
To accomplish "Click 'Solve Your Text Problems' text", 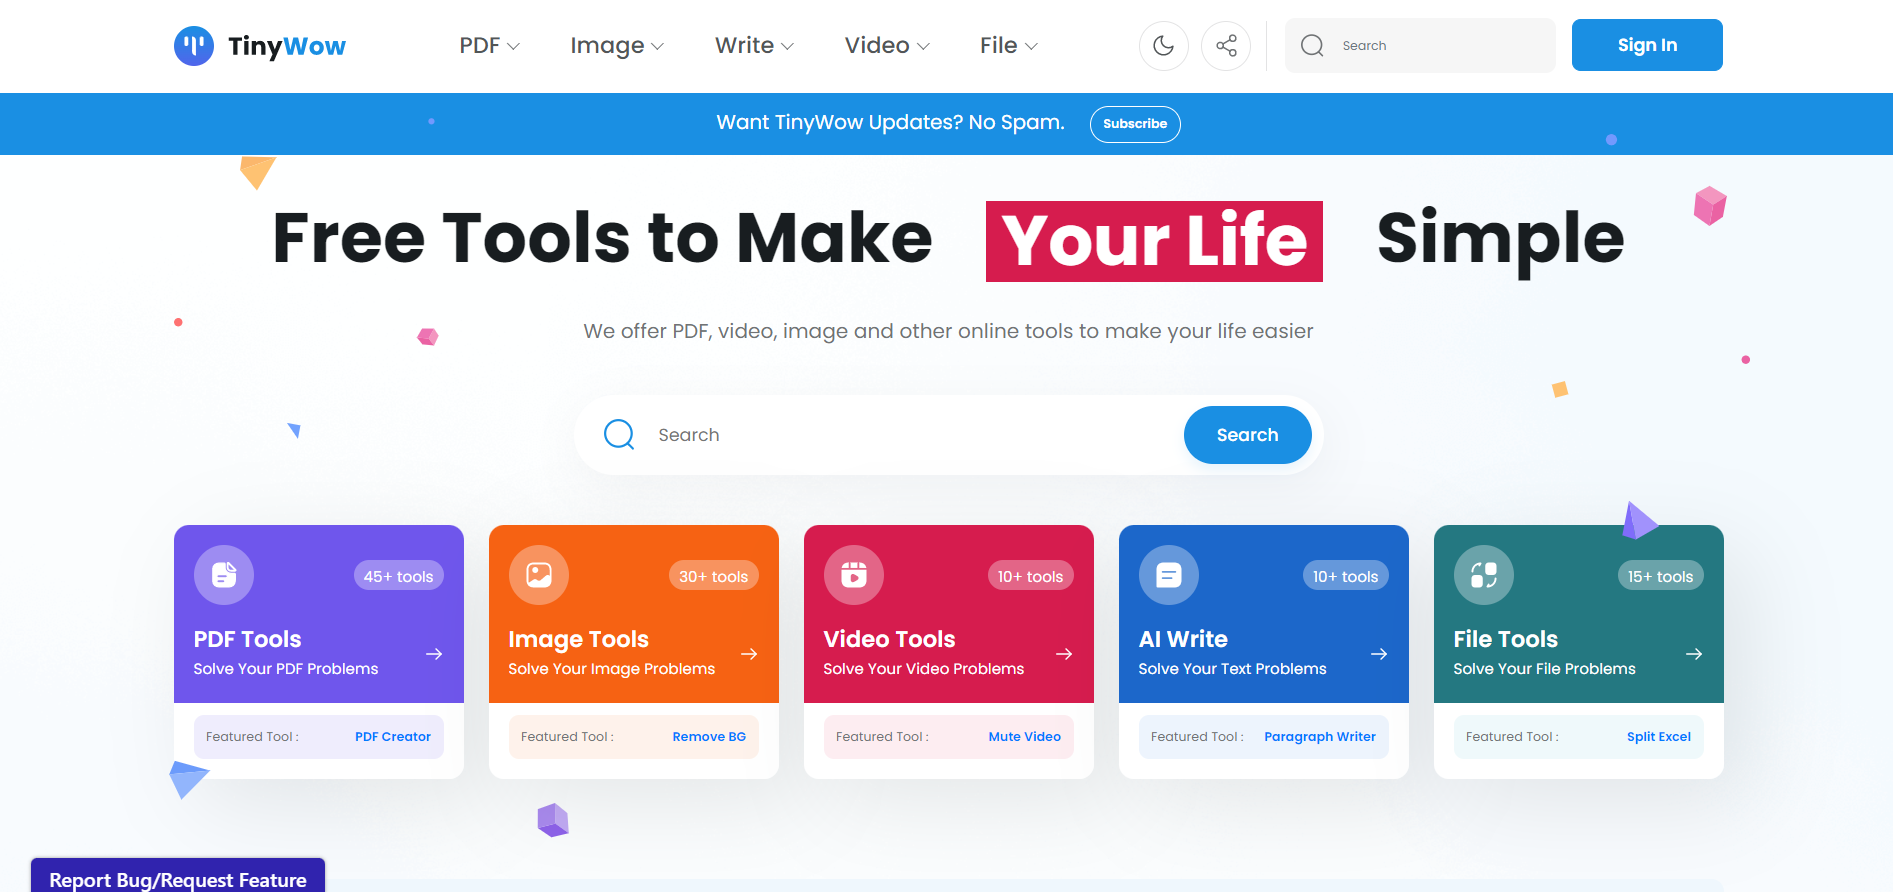I will click(x=1232, y=669).
